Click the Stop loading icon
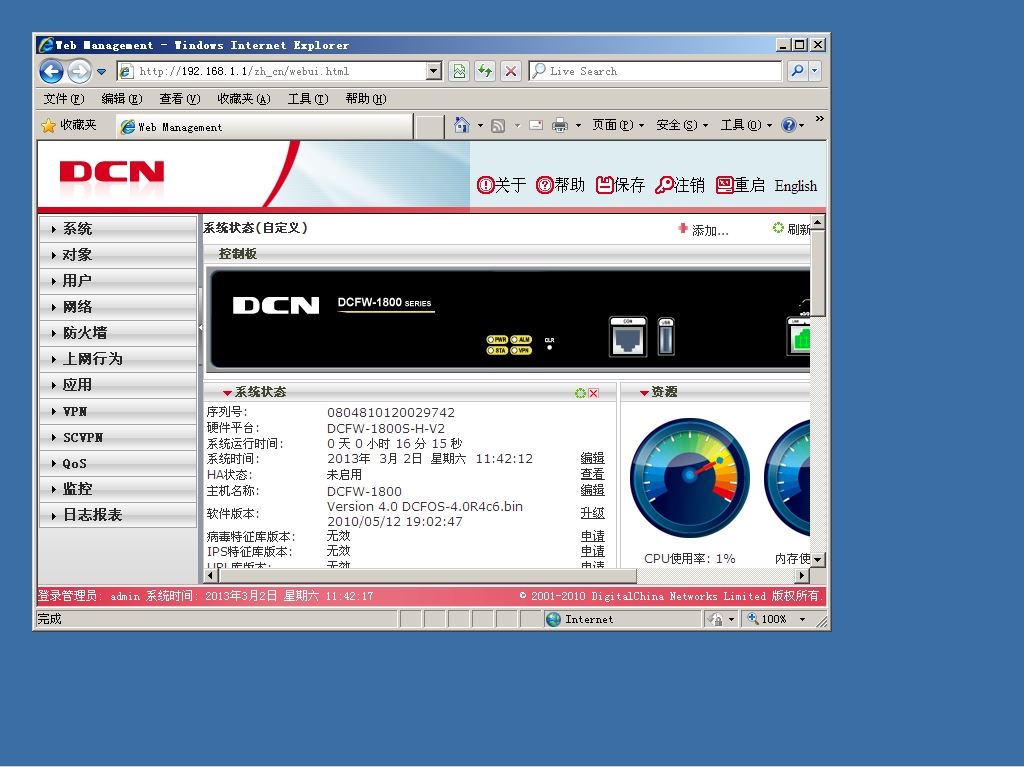Screen dimensions: 1024x768 [x=511, y=71]
